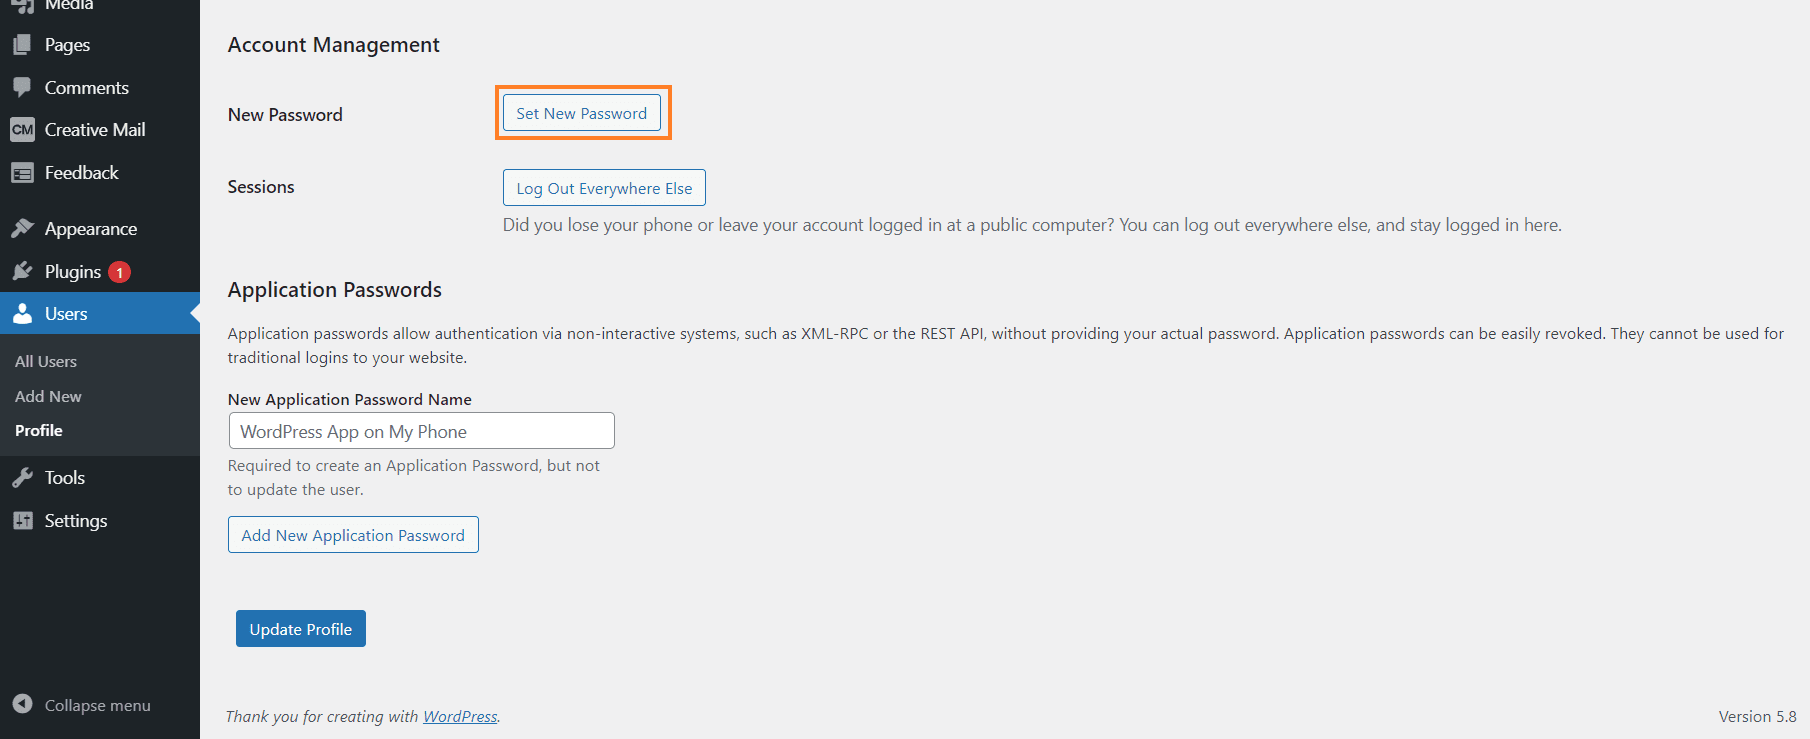Click the Creative Mail CM icon
1810x739 pixels.
pyautogui.click(x=22, y=130)
